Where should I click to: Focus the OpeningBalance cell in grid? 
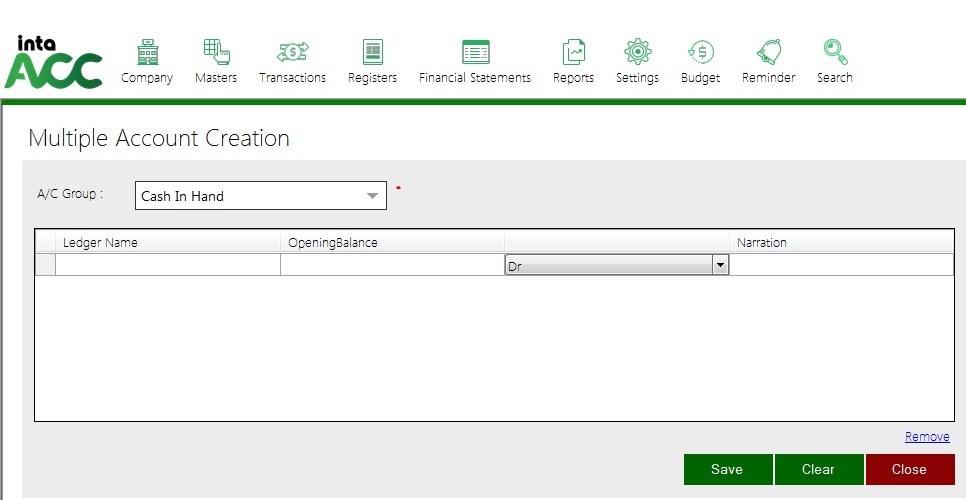click(392, 265)
